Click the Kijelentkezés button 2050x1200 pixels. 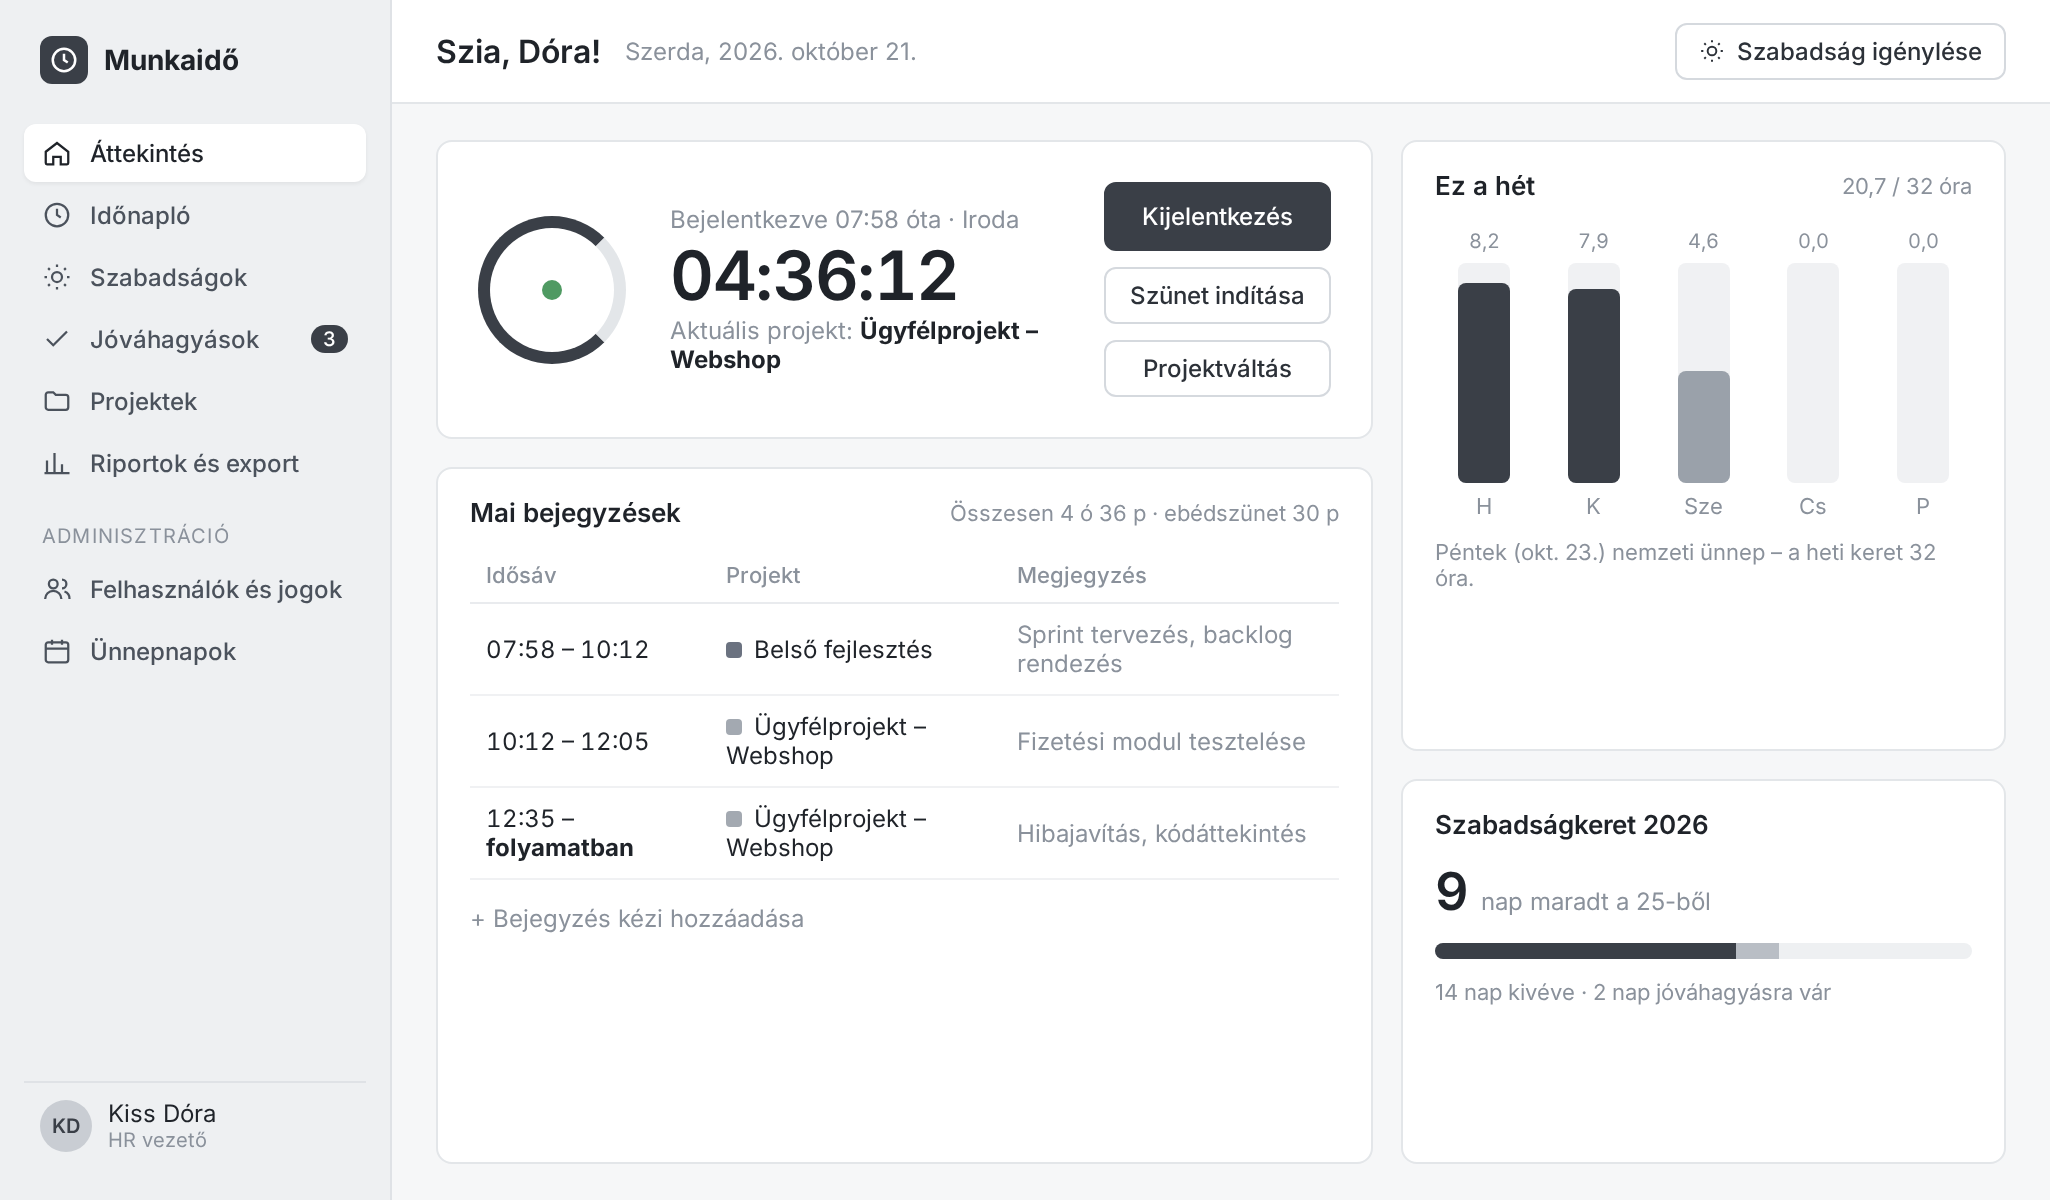[x=1217, y=216]
